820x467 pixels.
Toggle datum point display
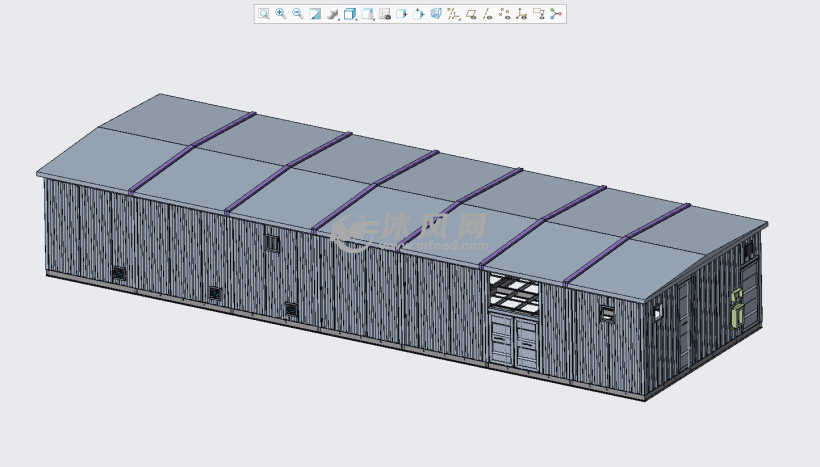(504, 14)
